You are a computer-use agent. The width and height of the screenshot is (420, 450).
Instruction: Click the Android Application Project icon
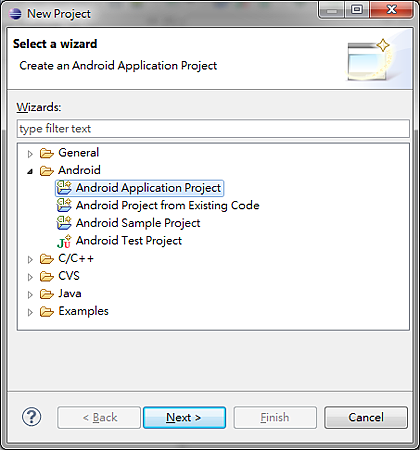click(x=64, y=188)
